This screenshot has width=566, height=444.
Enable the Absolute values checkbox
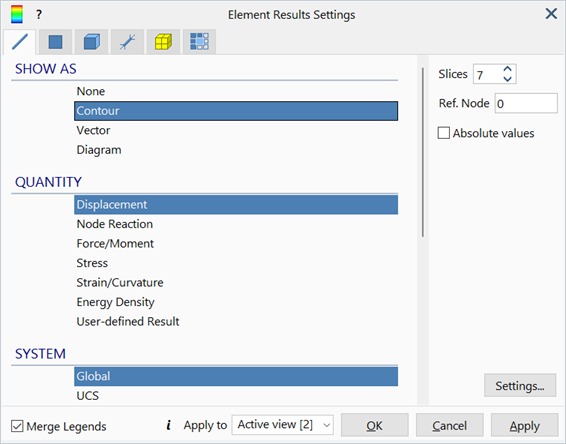coord(444,133)
